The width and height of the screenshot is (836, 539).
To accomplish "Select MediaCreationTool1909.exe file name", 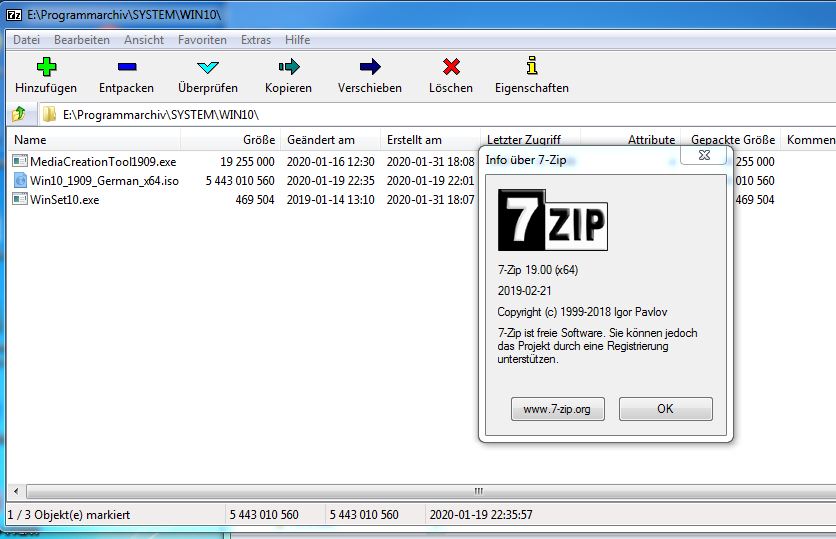I will (x=103, y=162).
